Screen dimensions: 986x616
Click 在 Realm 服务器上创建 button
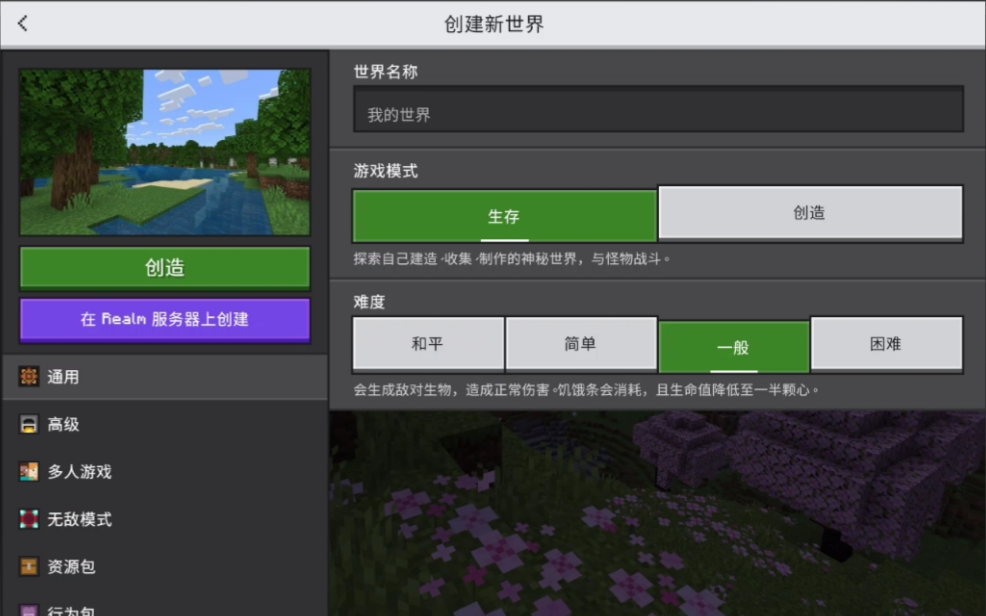(x=165, y=320)
